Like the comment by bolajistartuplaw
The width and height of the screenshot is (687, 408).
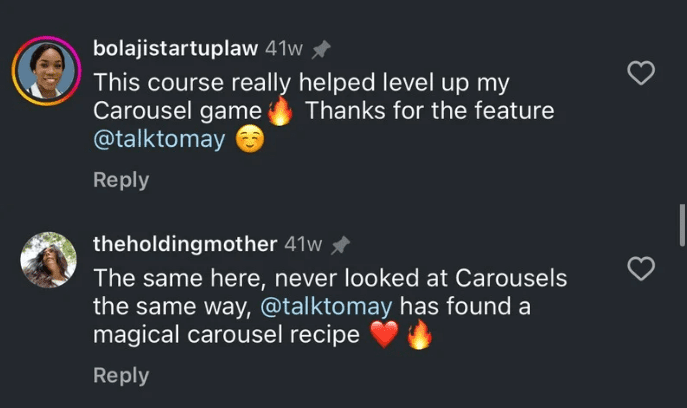(640, 72)
